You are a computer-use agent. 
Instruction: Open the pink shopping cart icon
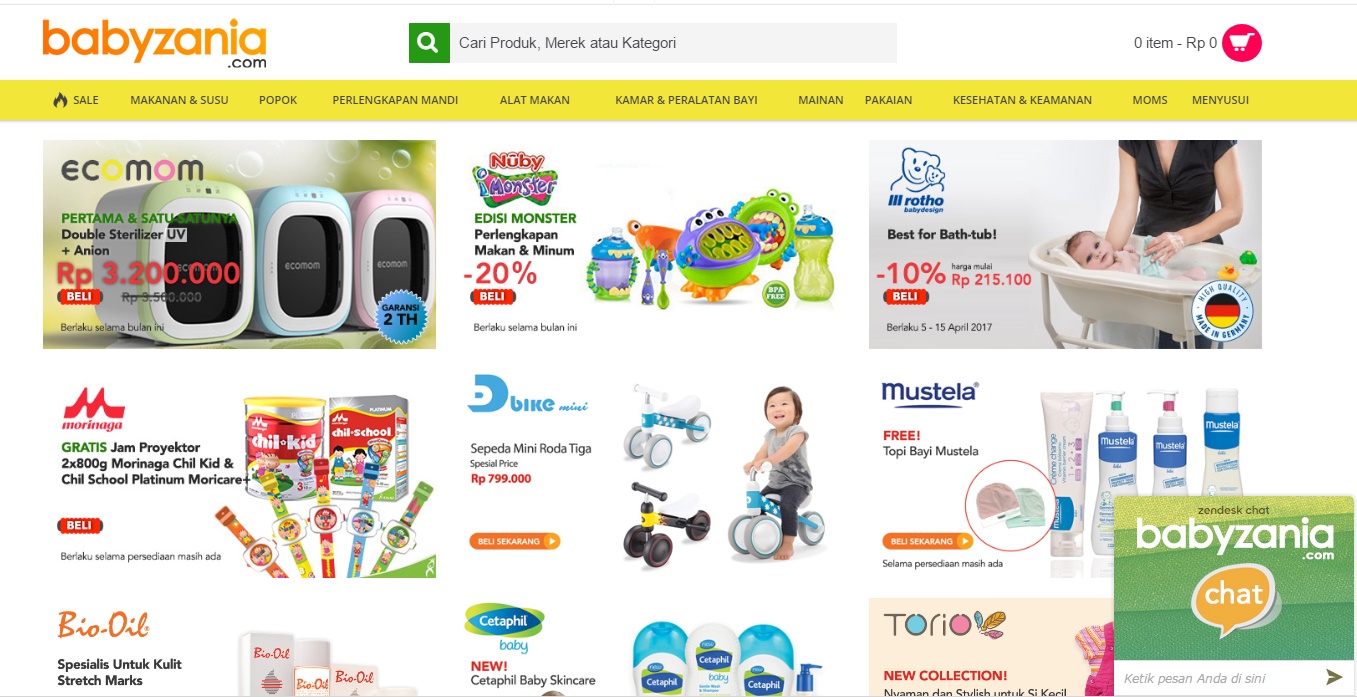(1242, 43)
